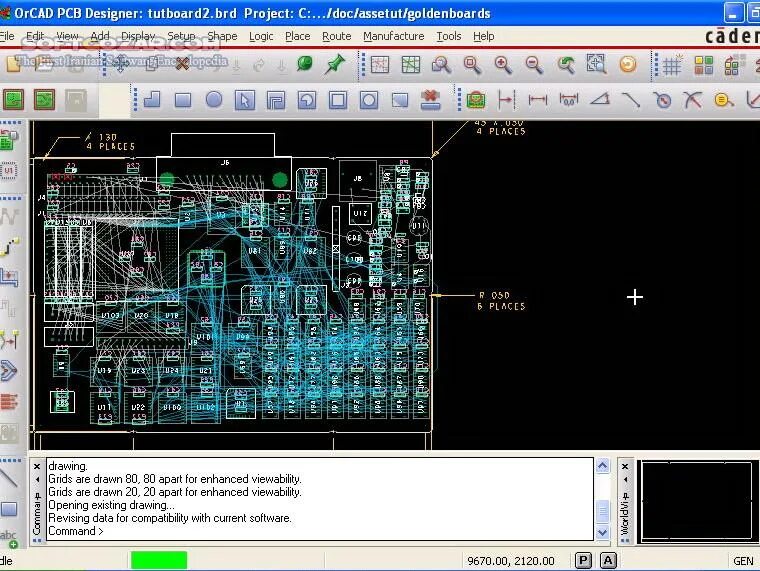Screen dimensions: 760x571
Task: Toggle the grid display icon
Action: coord(672,64)
